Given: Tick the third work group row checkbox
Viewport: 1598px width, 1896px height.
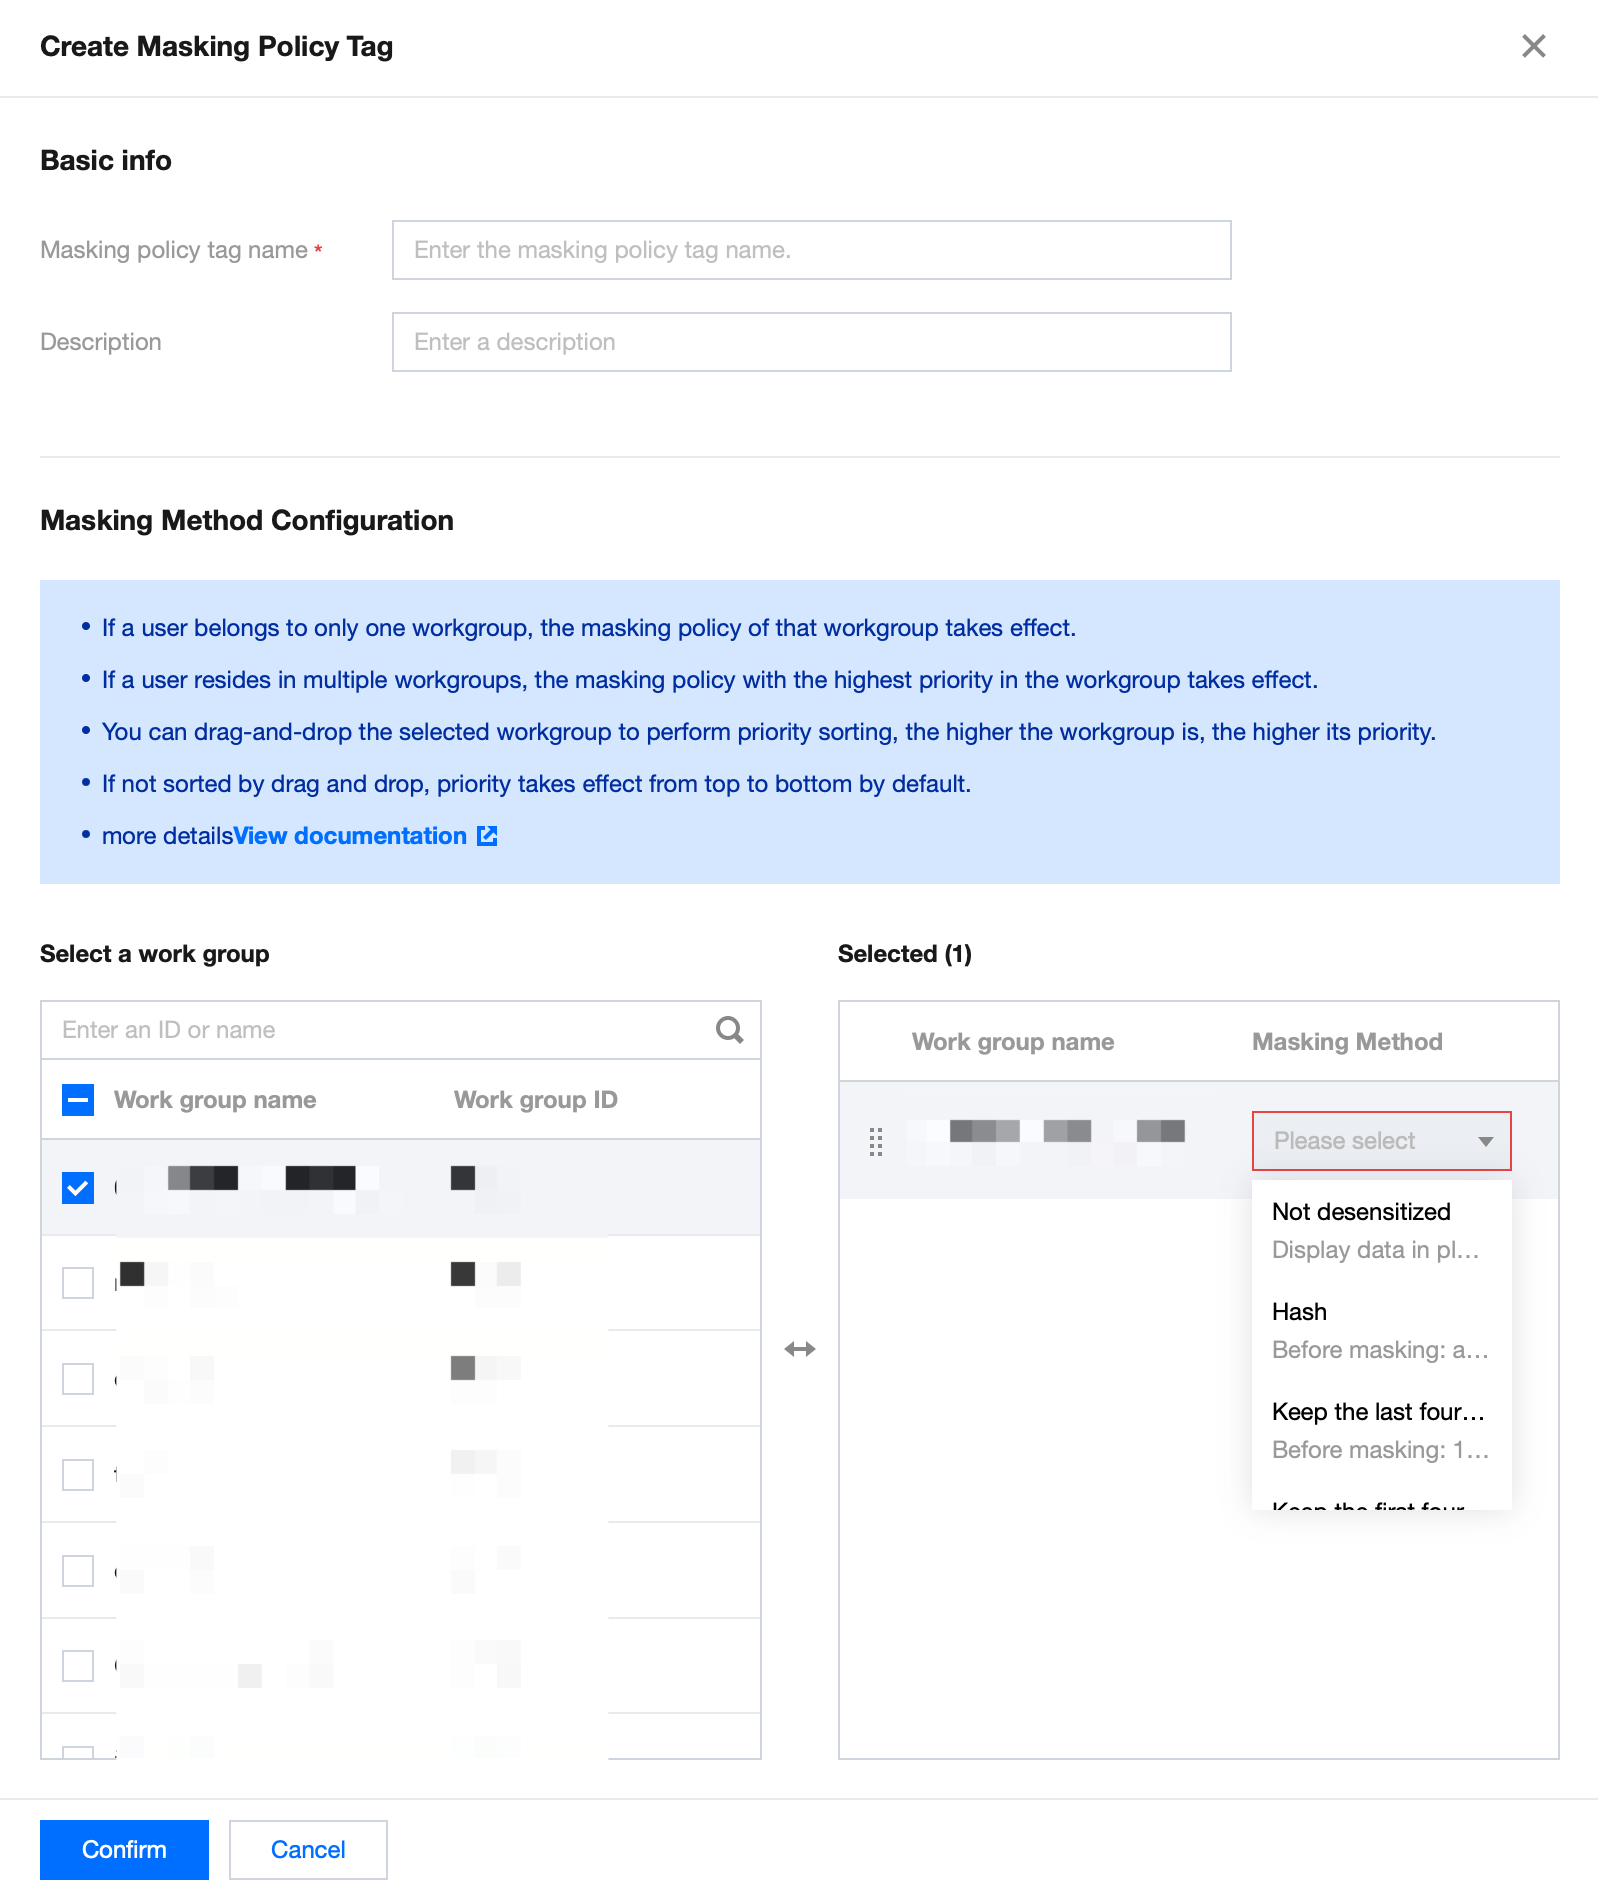Looking at the screenshot, I should (x=78, y=1378).
